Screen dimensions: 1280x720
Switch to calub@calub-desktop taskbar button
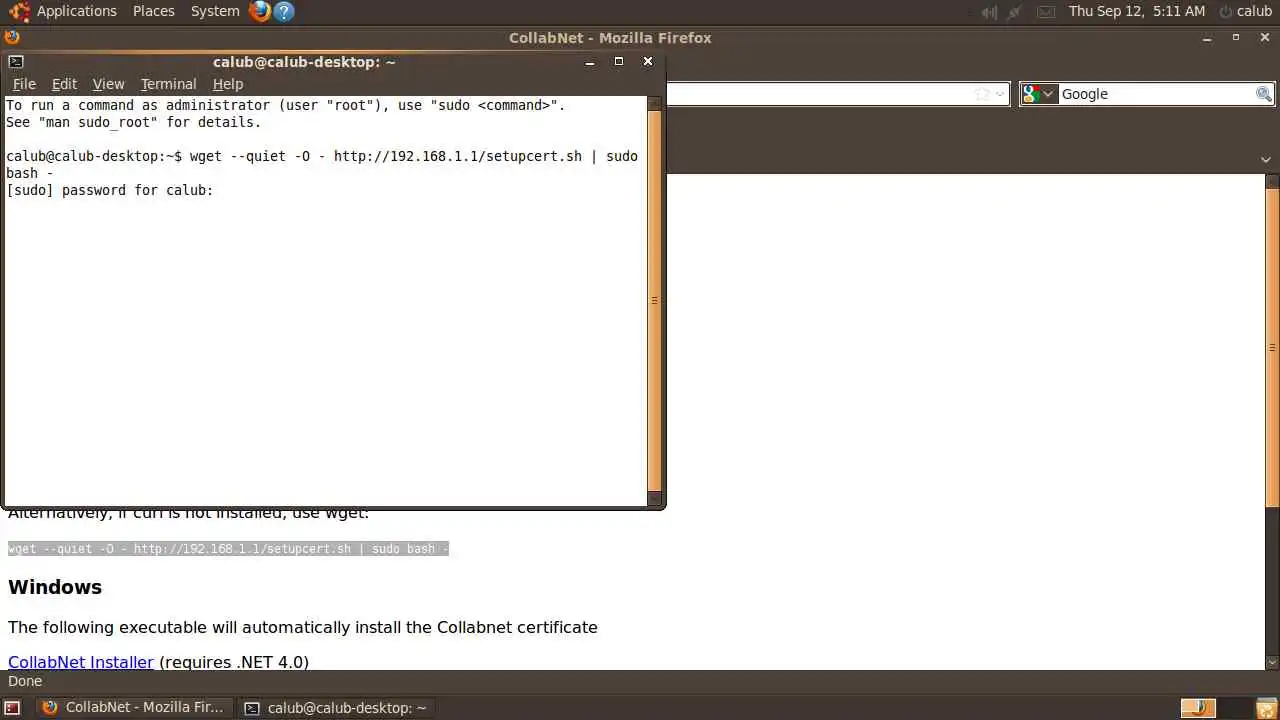(336, 707)
